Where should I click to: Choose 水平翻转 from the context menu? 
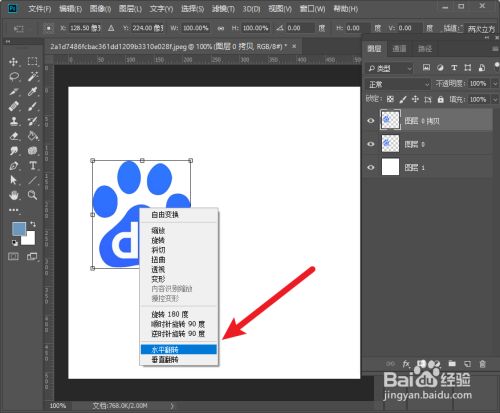point(179,349)
